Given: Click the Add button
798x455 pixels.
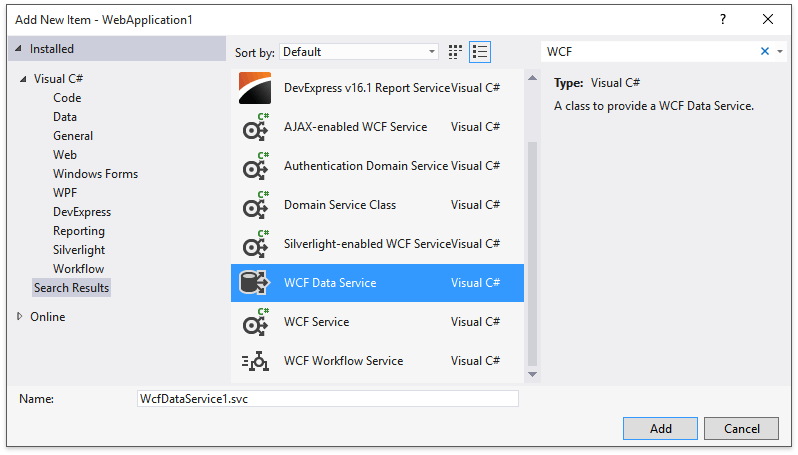Looking at the screenshot, I should (x=660, y=429).
